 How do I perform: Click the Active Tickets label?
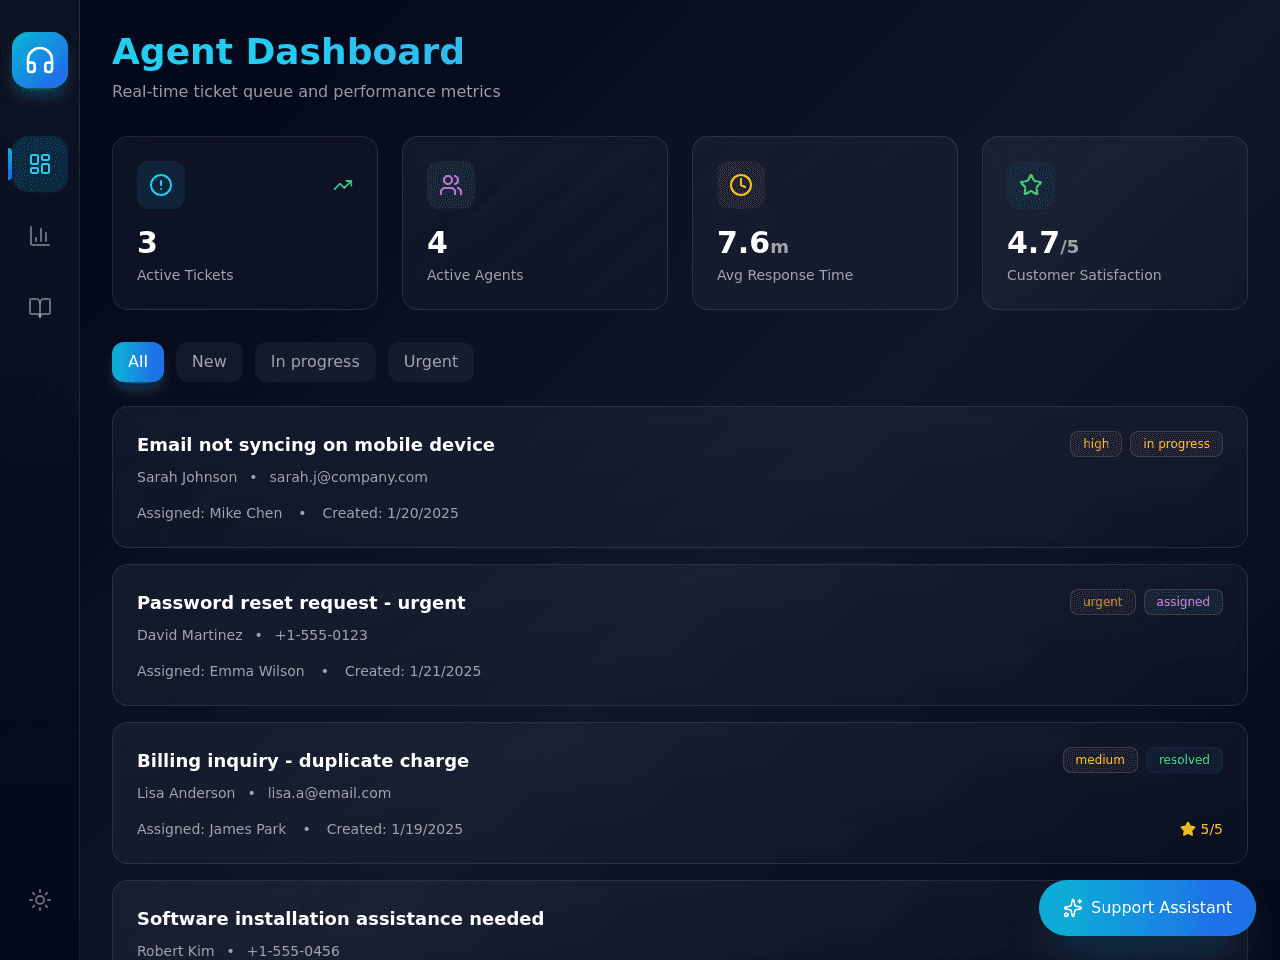pos(185,275)
